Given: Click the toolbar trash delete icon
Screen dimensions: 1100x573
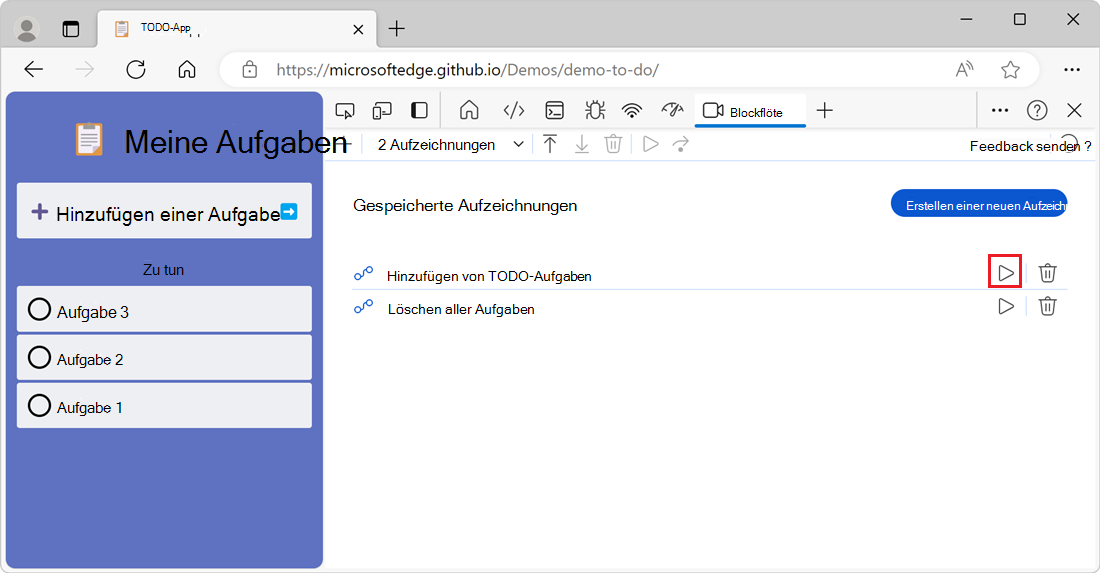Looking at the screenshot, I should tap(613, 144).
